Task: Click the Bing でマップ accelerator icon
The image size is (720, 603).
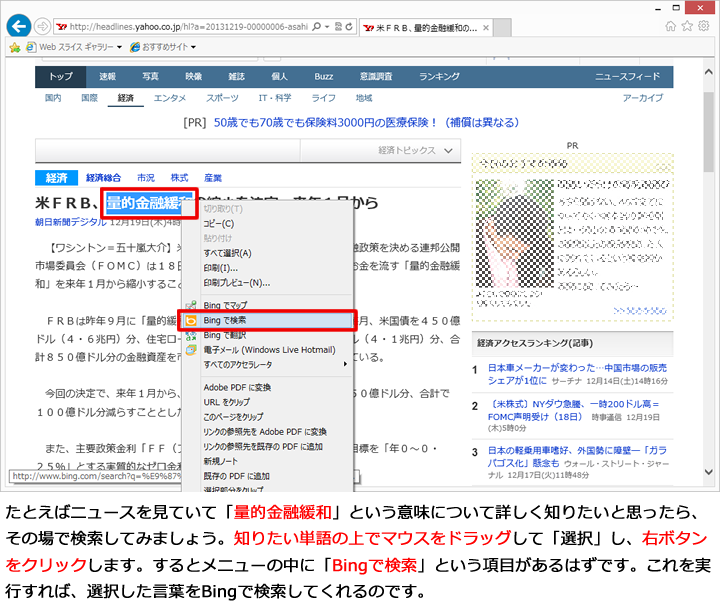Action: click(191, 305)
